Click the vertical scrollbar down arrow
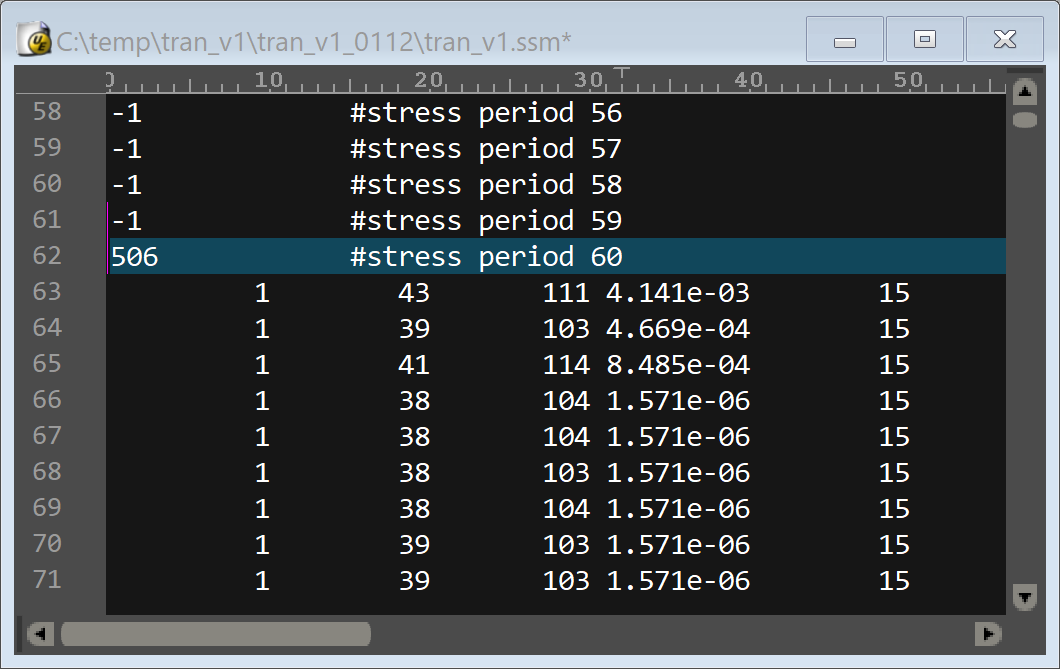Screen dimensions: 1060x669 click(1025, 597)
